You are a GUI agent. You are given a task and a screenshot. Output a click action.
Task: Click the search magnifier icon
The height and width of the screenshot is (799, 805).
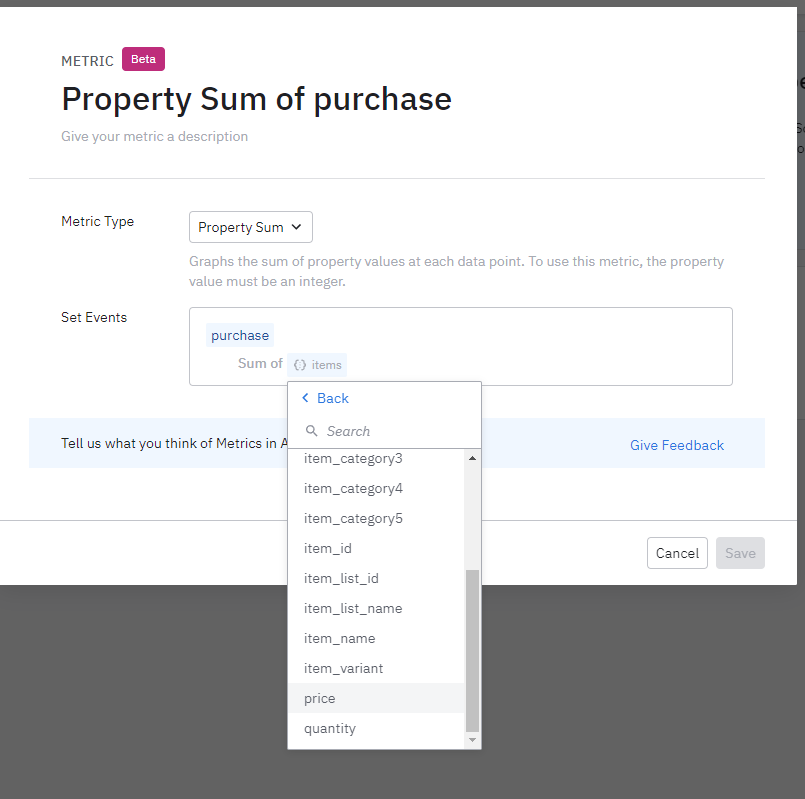[x=312, y=431]
